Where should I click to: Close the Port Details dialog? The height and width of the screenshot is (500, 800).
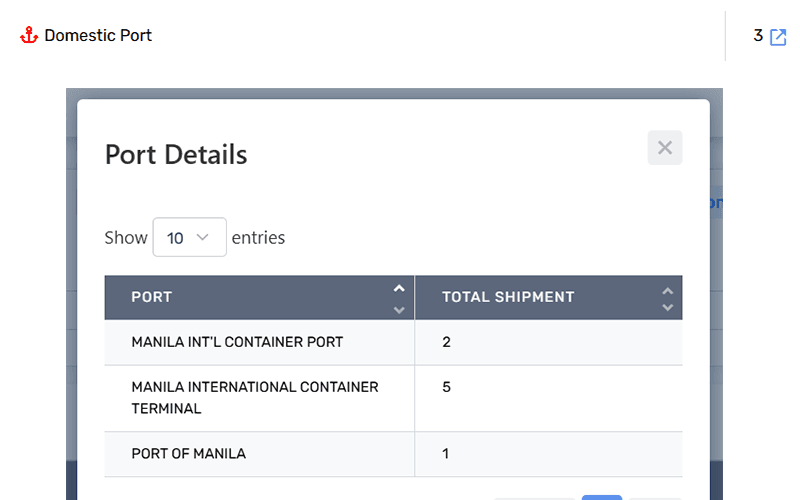coord(664,148)
